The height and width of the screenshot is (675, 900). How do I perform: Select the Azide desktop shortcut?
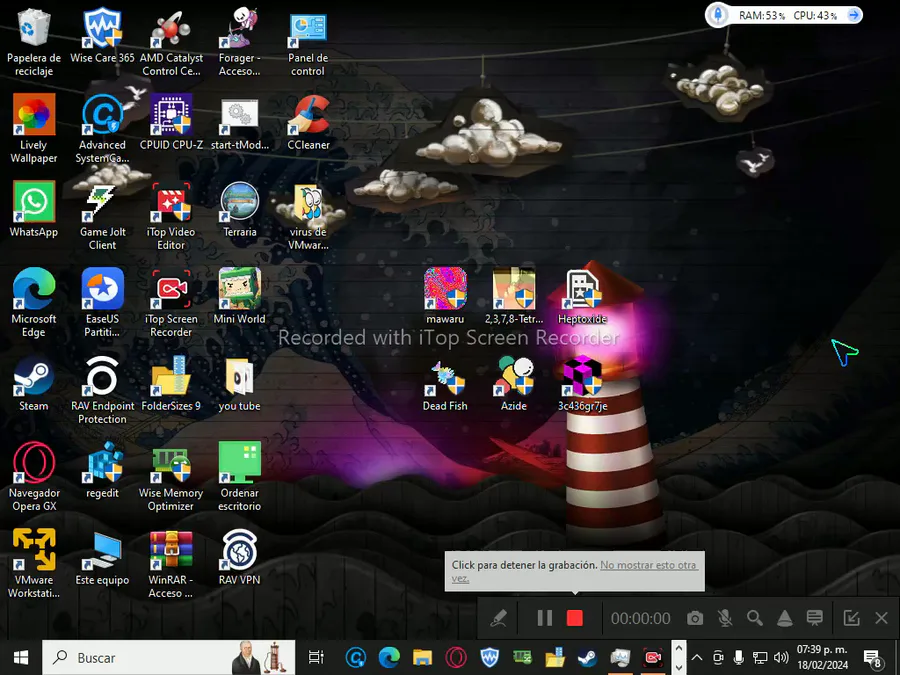tap(514, 383)
